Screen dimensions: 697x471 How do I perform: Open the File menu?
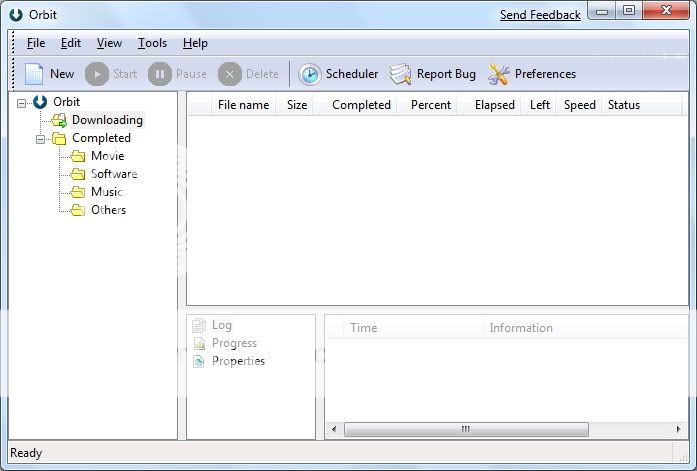(x=36, y=43)
